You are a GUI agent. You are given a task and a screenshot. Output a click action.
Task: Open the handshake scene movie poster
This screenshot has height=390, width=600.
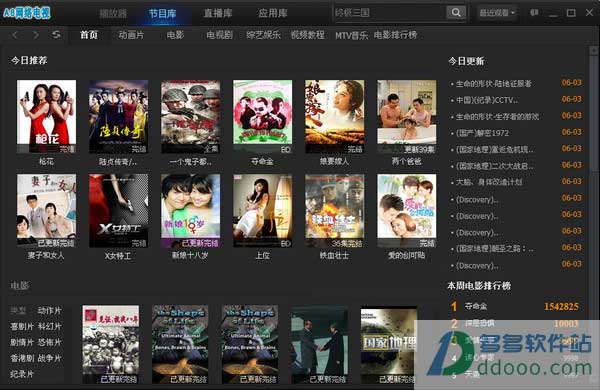point(320,344)
